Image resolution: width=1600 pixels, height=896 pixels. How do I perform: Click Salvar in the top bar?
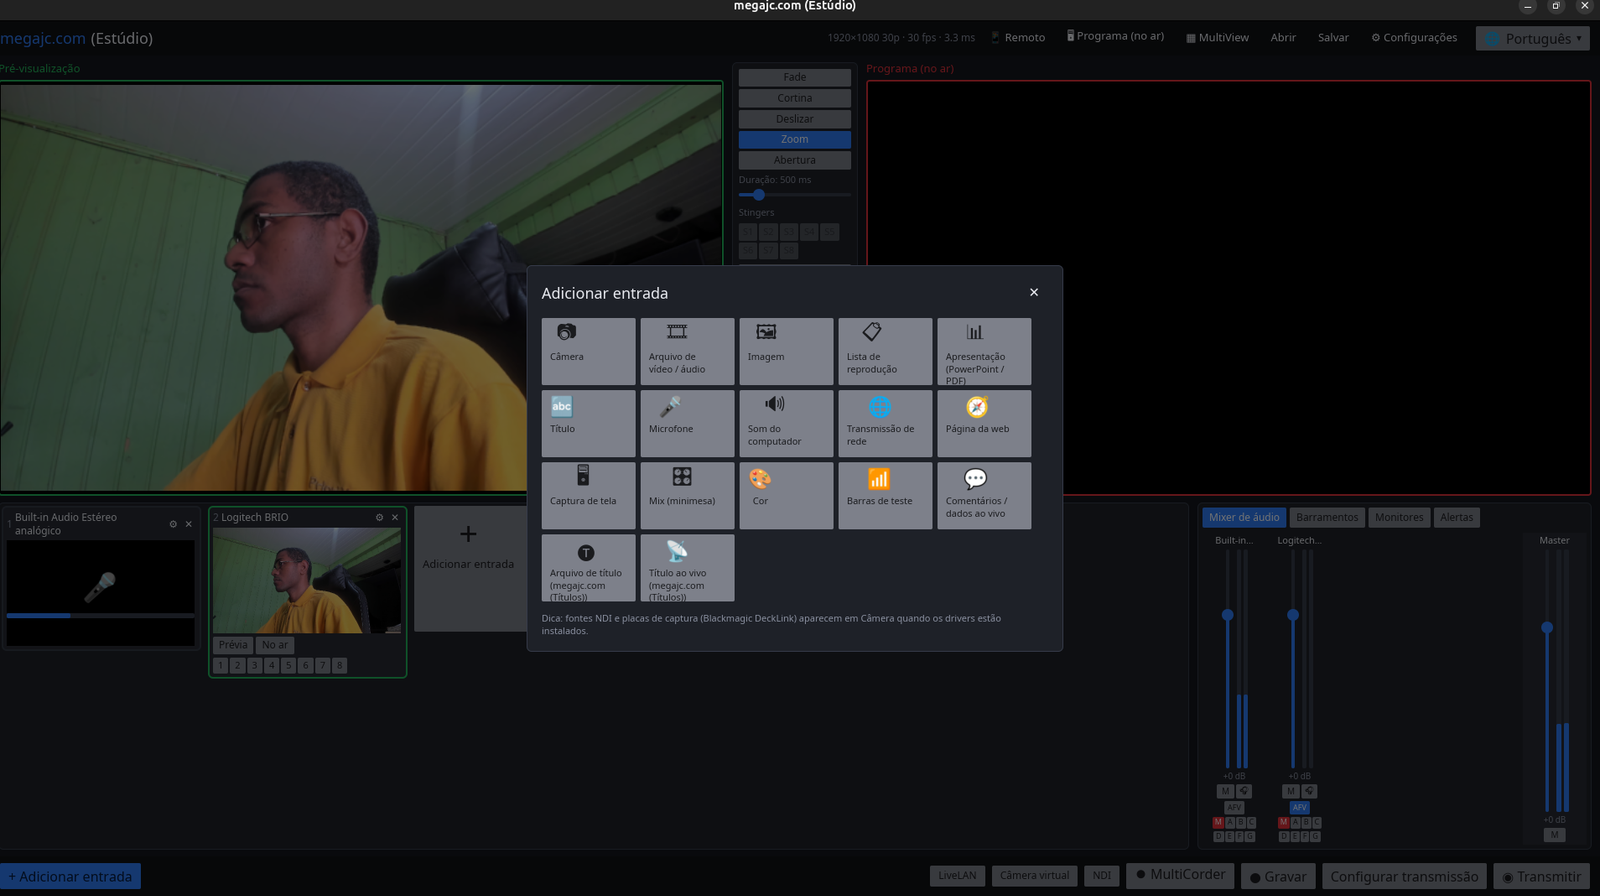click(1333, 38)
